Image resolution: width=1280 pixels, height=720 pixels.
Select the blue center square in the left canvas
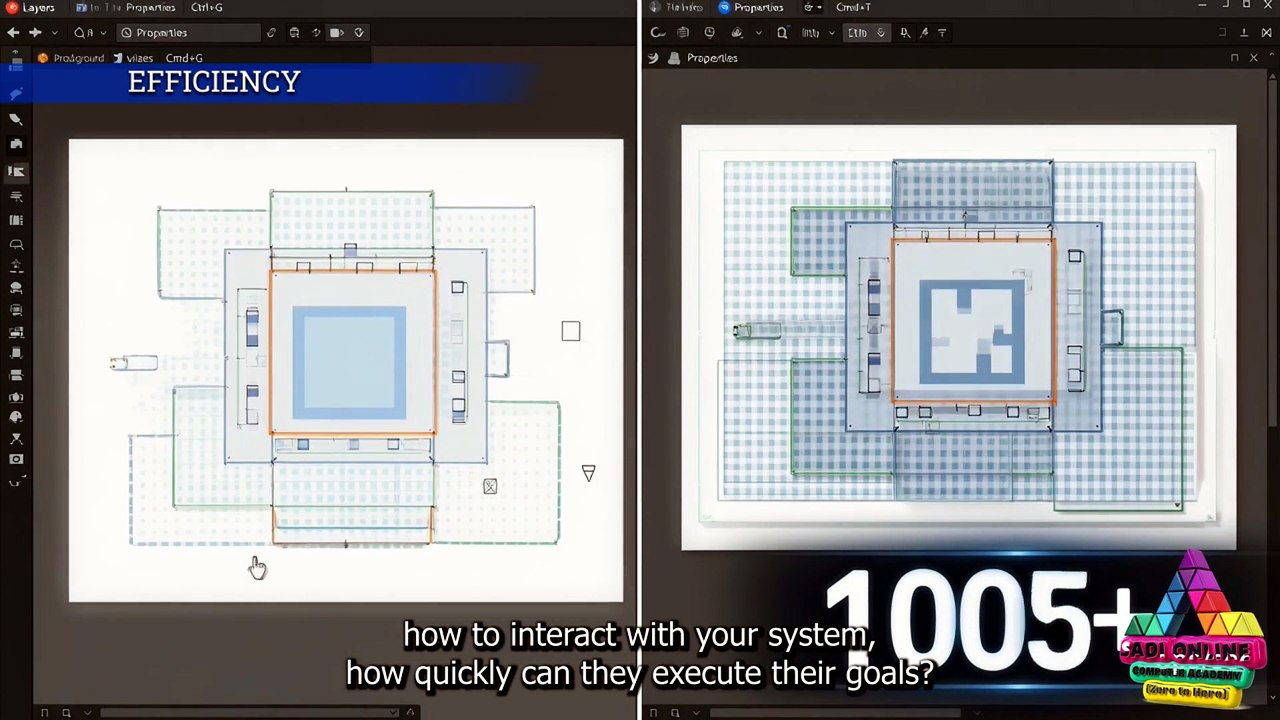(349, 363)
